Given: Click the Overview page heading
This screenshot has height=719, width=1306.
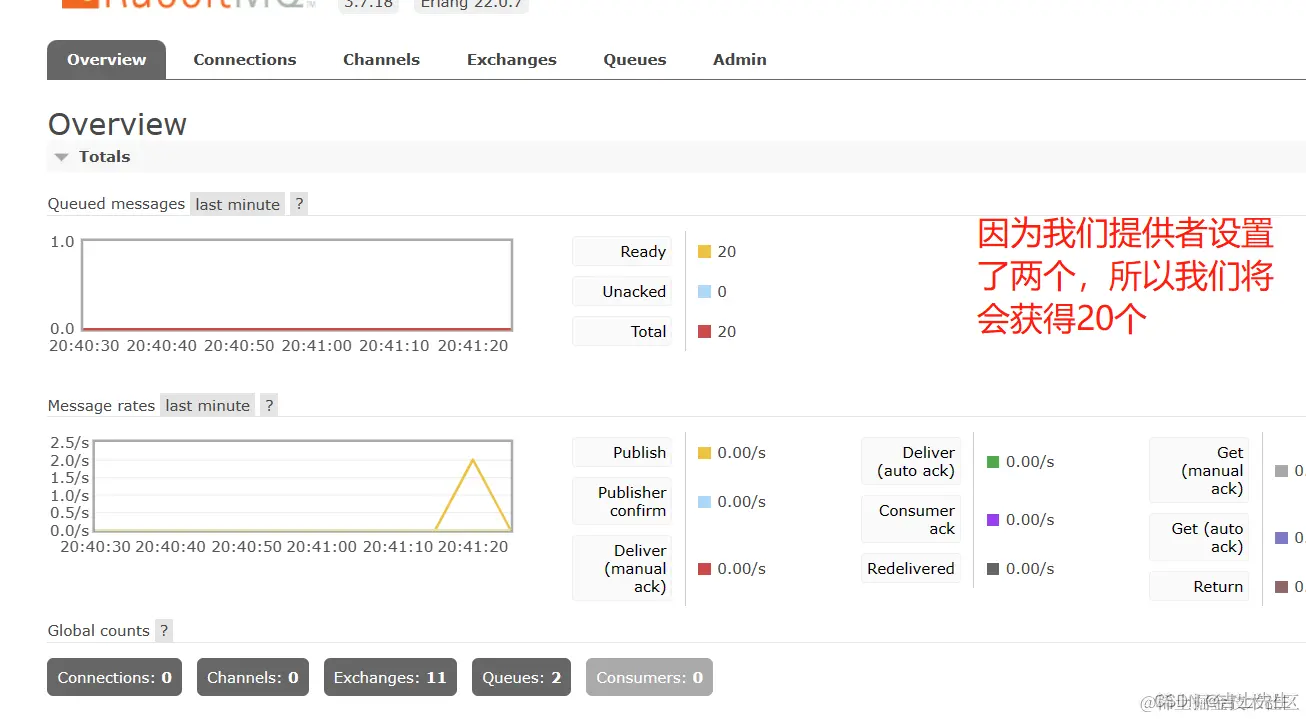Looking at the screenshot, I should (117, 124).
